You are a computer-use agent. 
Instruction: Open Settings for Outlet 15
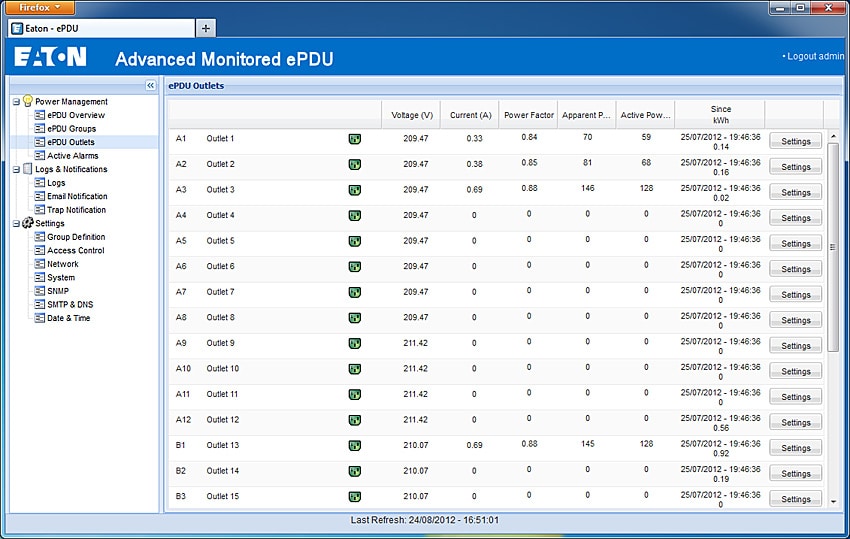795,499
